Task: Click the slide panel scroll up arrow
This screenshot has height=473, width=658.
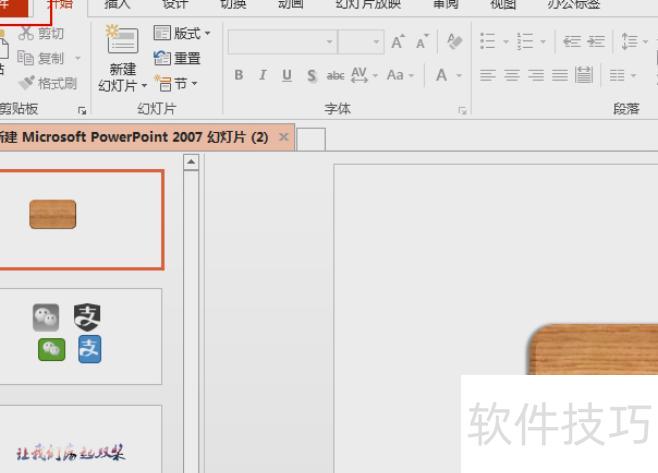Action: 191,162
